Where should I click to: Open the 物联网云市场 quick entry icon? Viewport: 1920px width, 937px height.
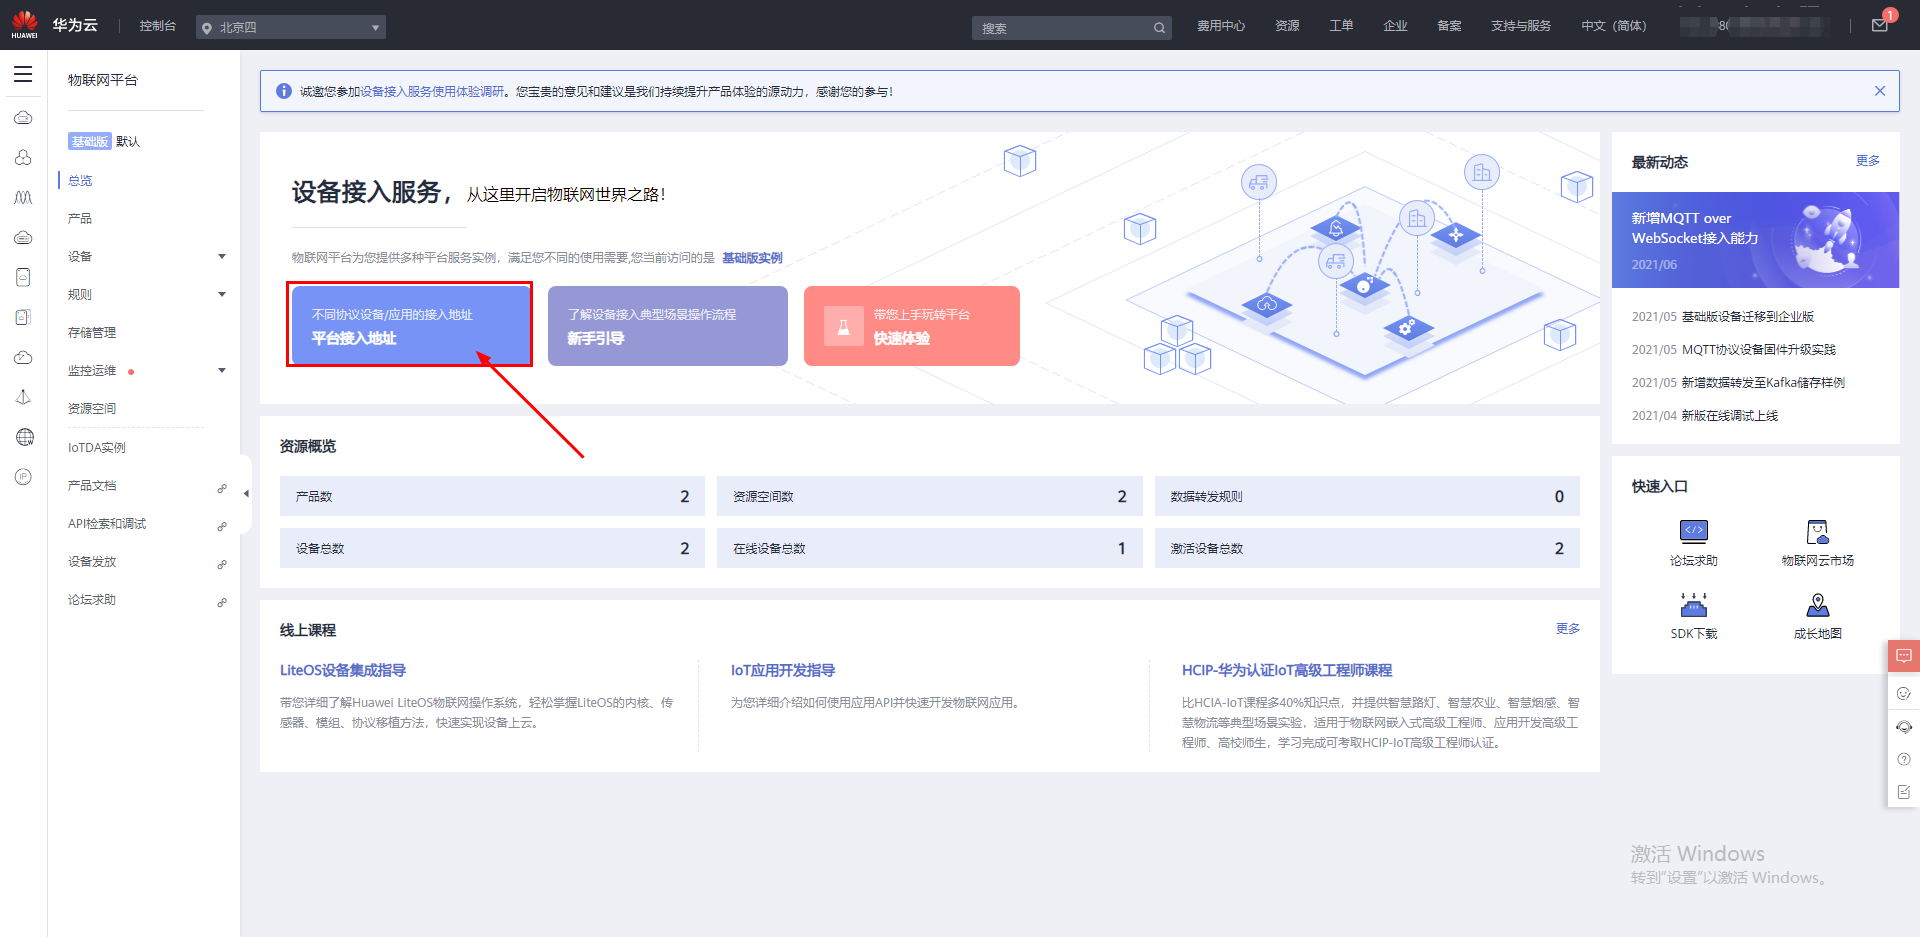[1817, 533]
